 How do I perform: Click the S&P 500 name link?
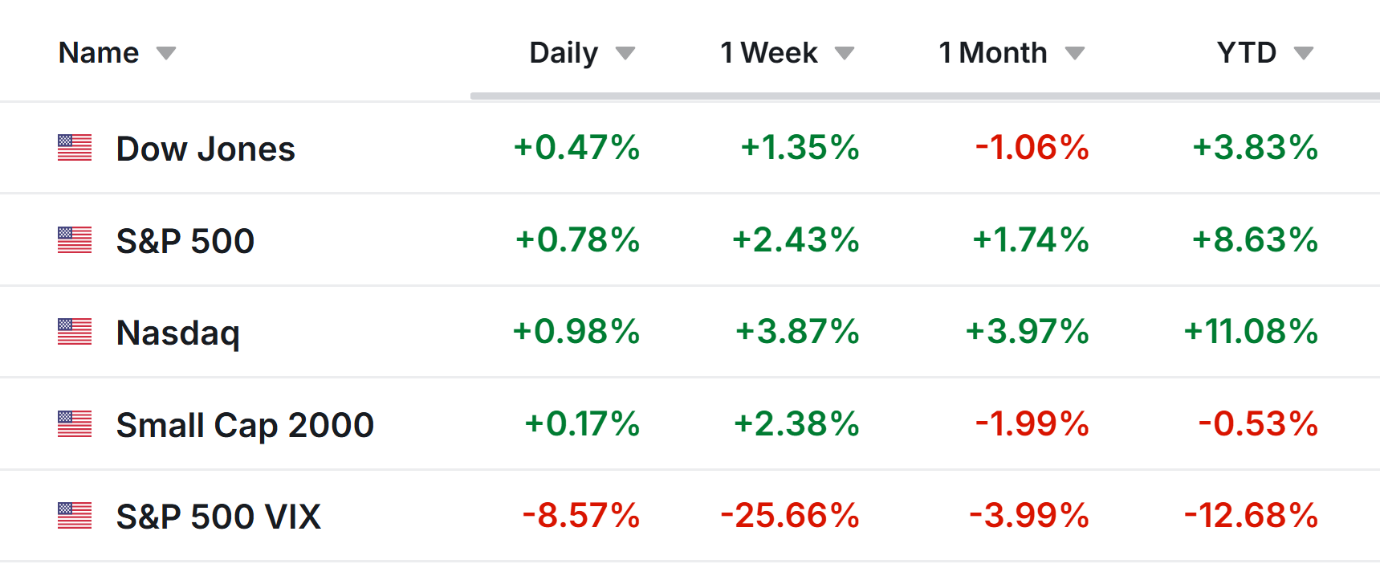pyautogui.click(x=185, y=241)
